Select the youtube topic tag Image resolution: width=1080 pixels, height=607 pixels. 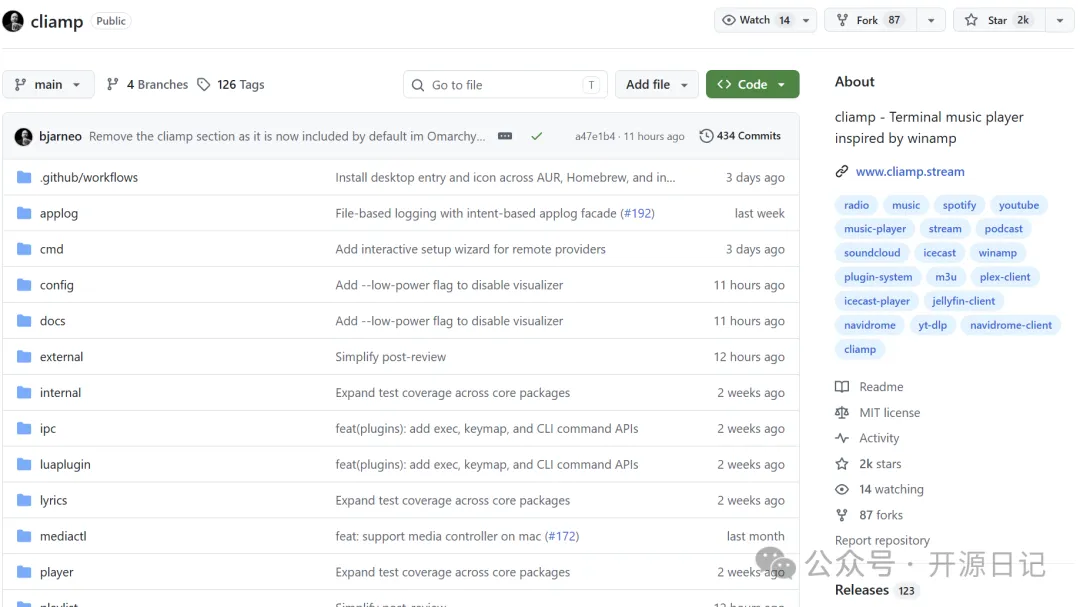(1019, 205)
